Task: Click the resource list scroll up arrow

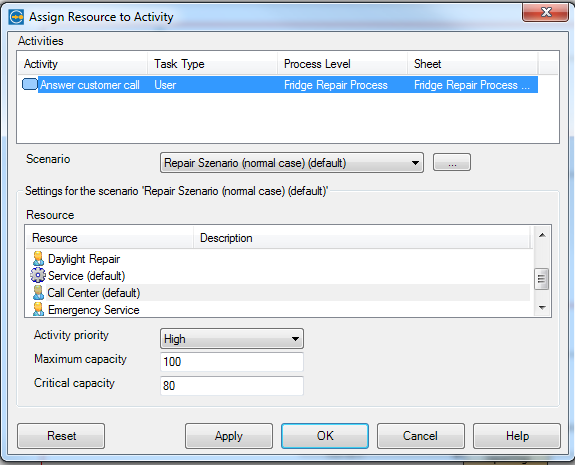Action: [542, 235]
